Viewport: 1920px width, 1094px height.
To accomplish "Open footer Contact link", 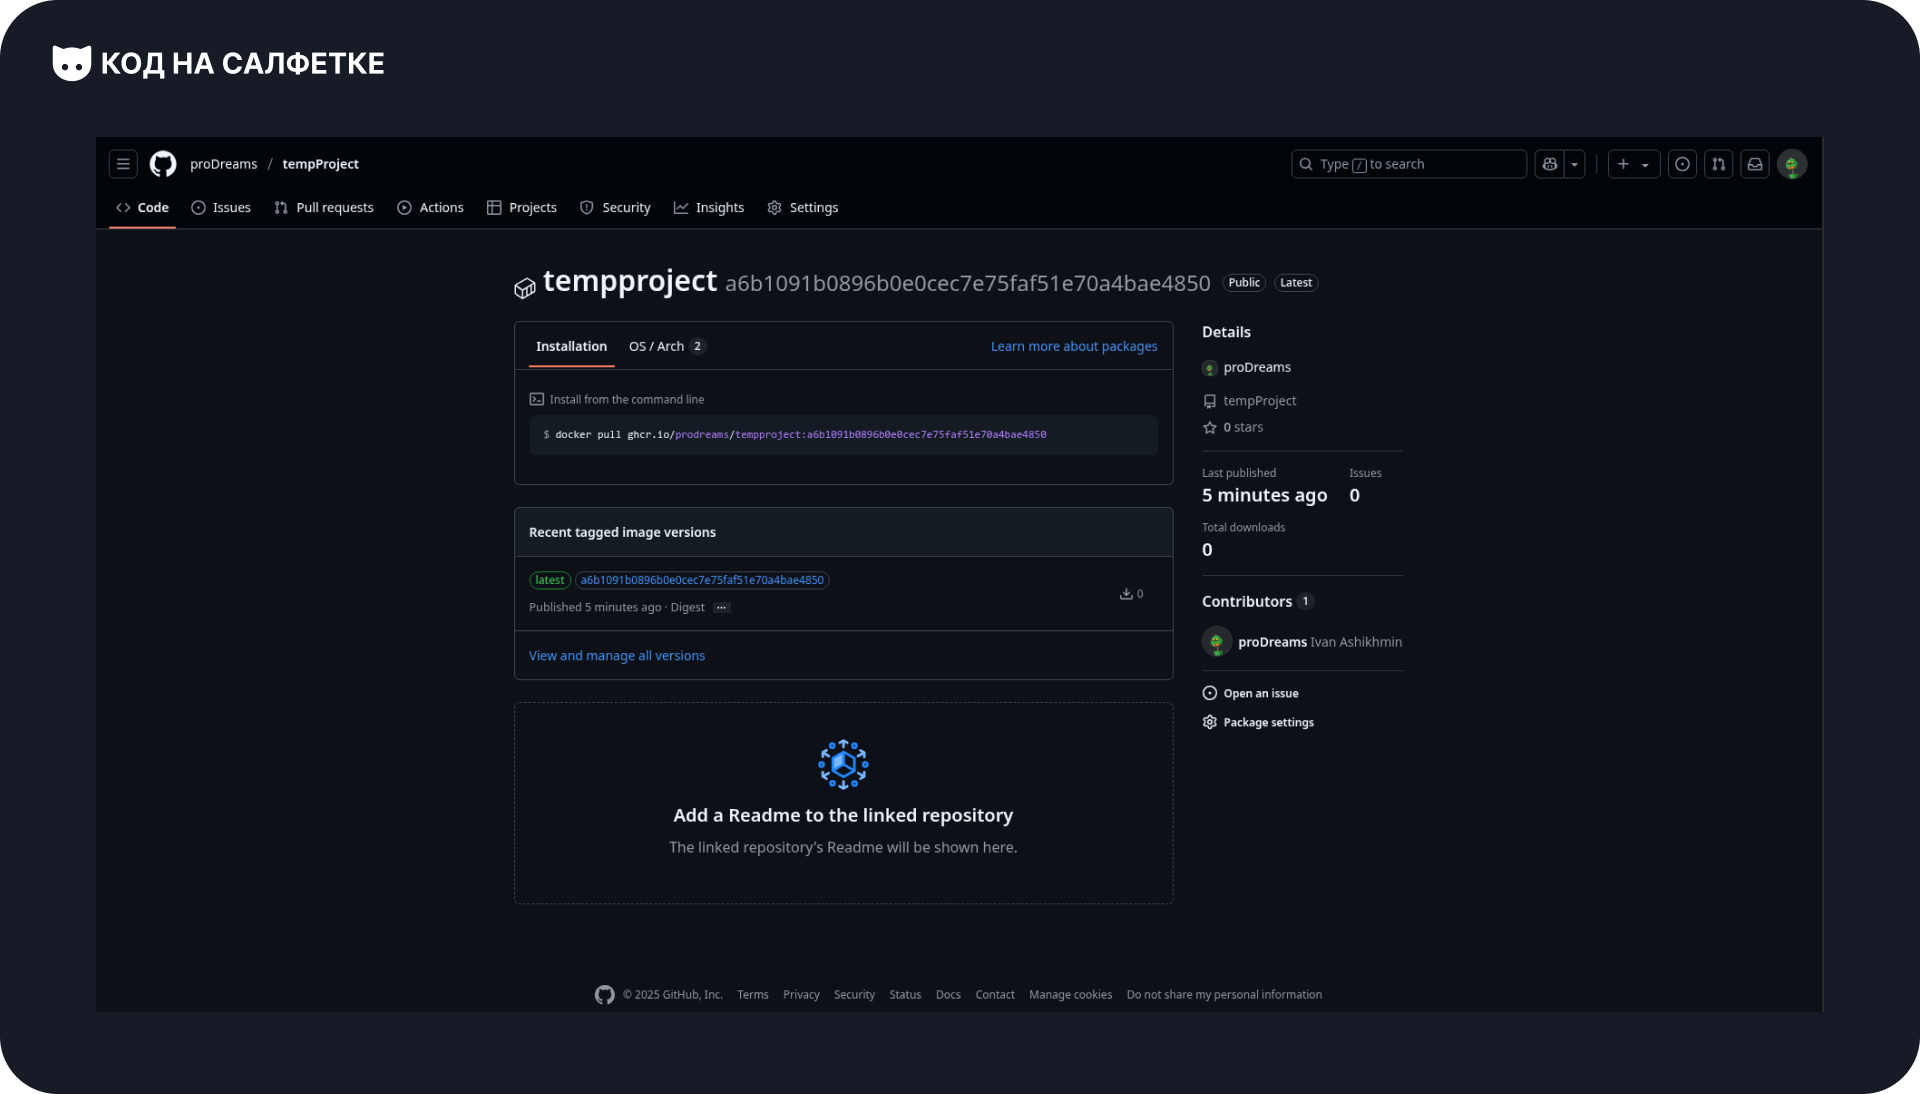I will [x=995, y=995].
